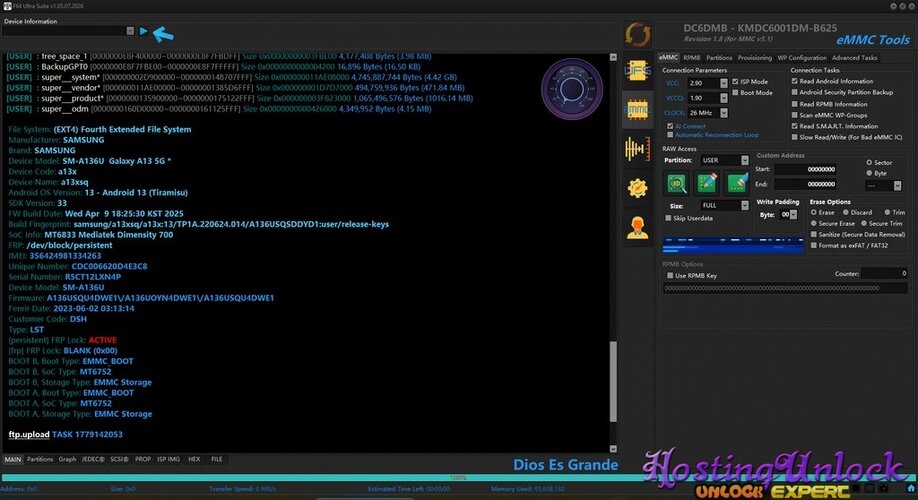Screen dimensions: 918x500
Task: Select the Secure Trim radio option
Action: tap(864, 224)
